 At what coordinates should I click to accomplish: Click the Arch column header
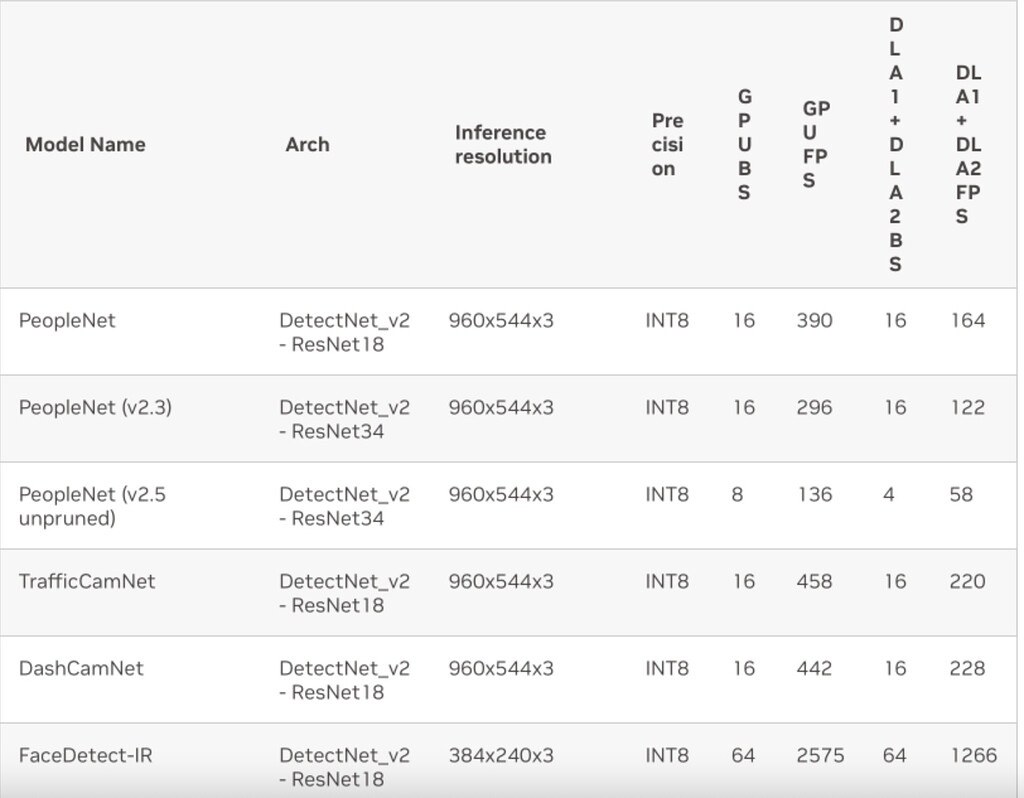308,144
